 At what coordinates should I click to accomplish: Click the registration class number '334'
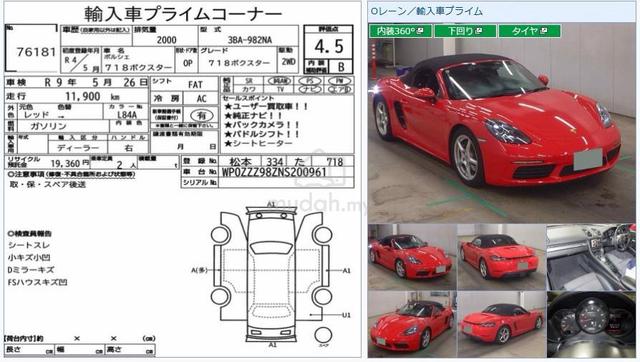point(275,162)
